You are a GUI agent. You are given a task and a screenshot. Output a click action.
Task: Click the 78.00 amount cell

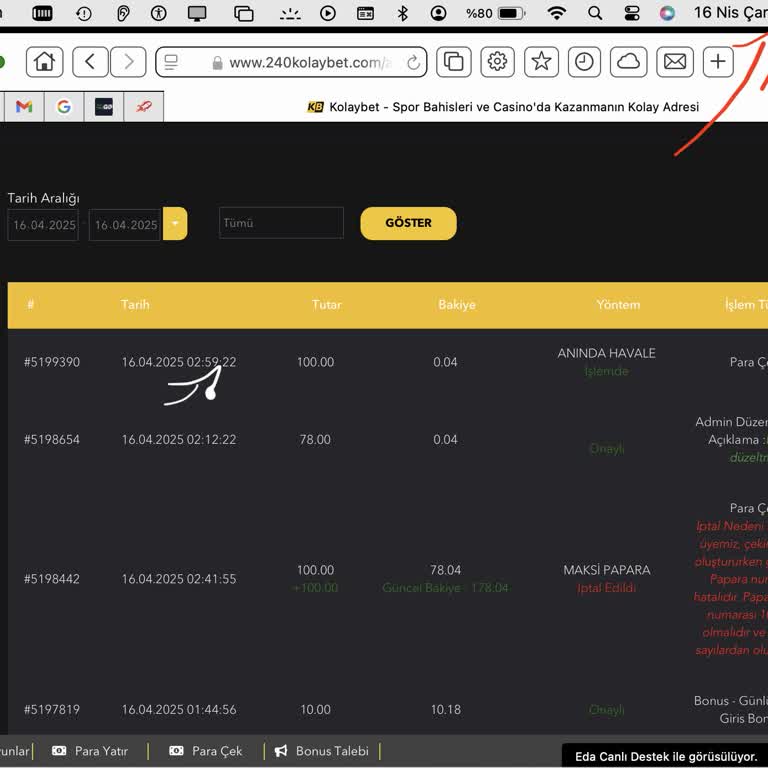pos(315,439)
